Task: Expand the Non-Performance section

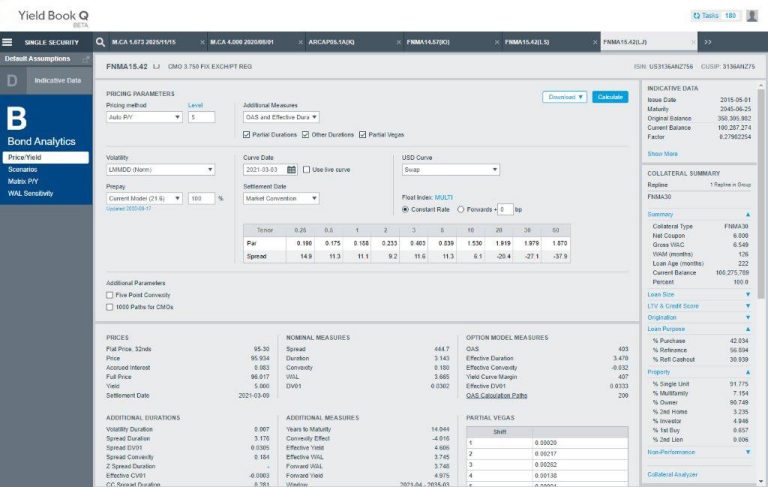Action: [x=748, y=452]
